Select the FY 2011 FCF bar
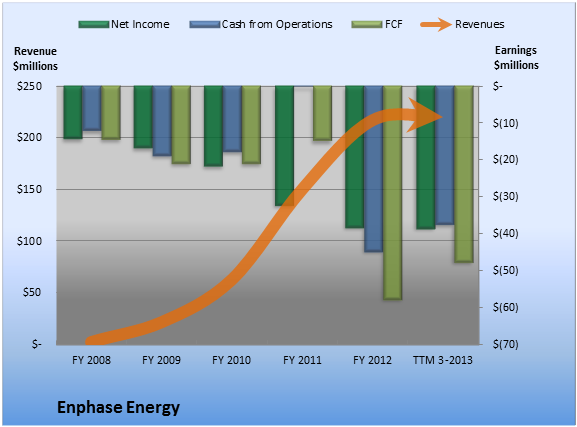 tap(322, 113)
